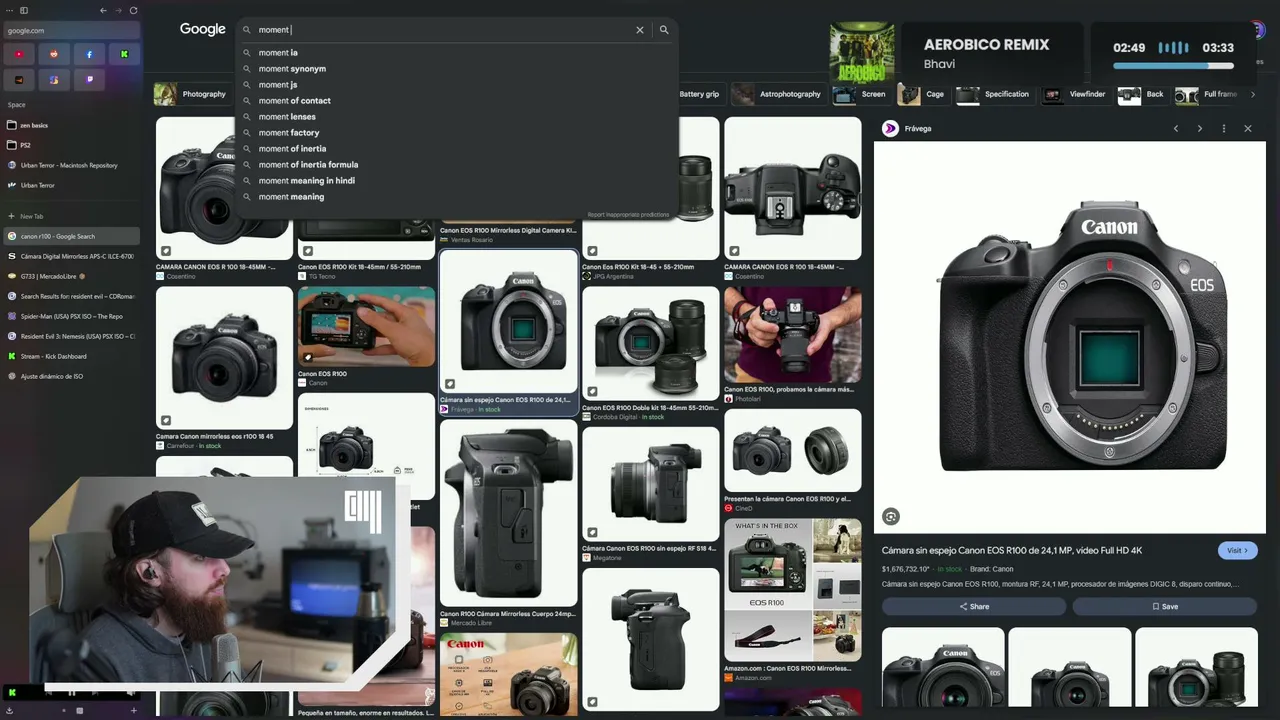
Task: Filter images by Specification chip
Action: tap(994, 94)
